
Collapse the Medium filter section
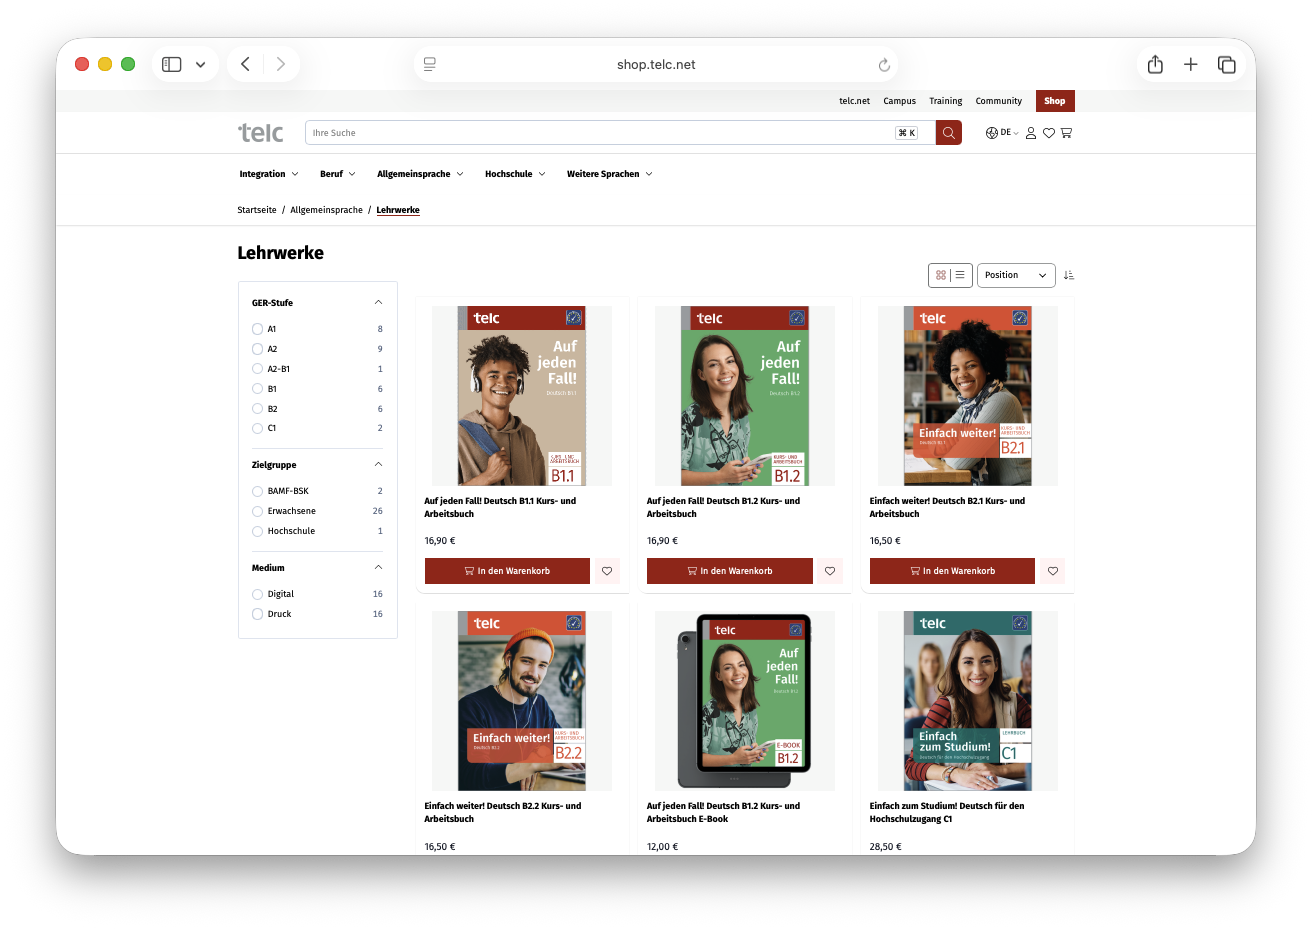pyautogui.click(x=378, y=568)
